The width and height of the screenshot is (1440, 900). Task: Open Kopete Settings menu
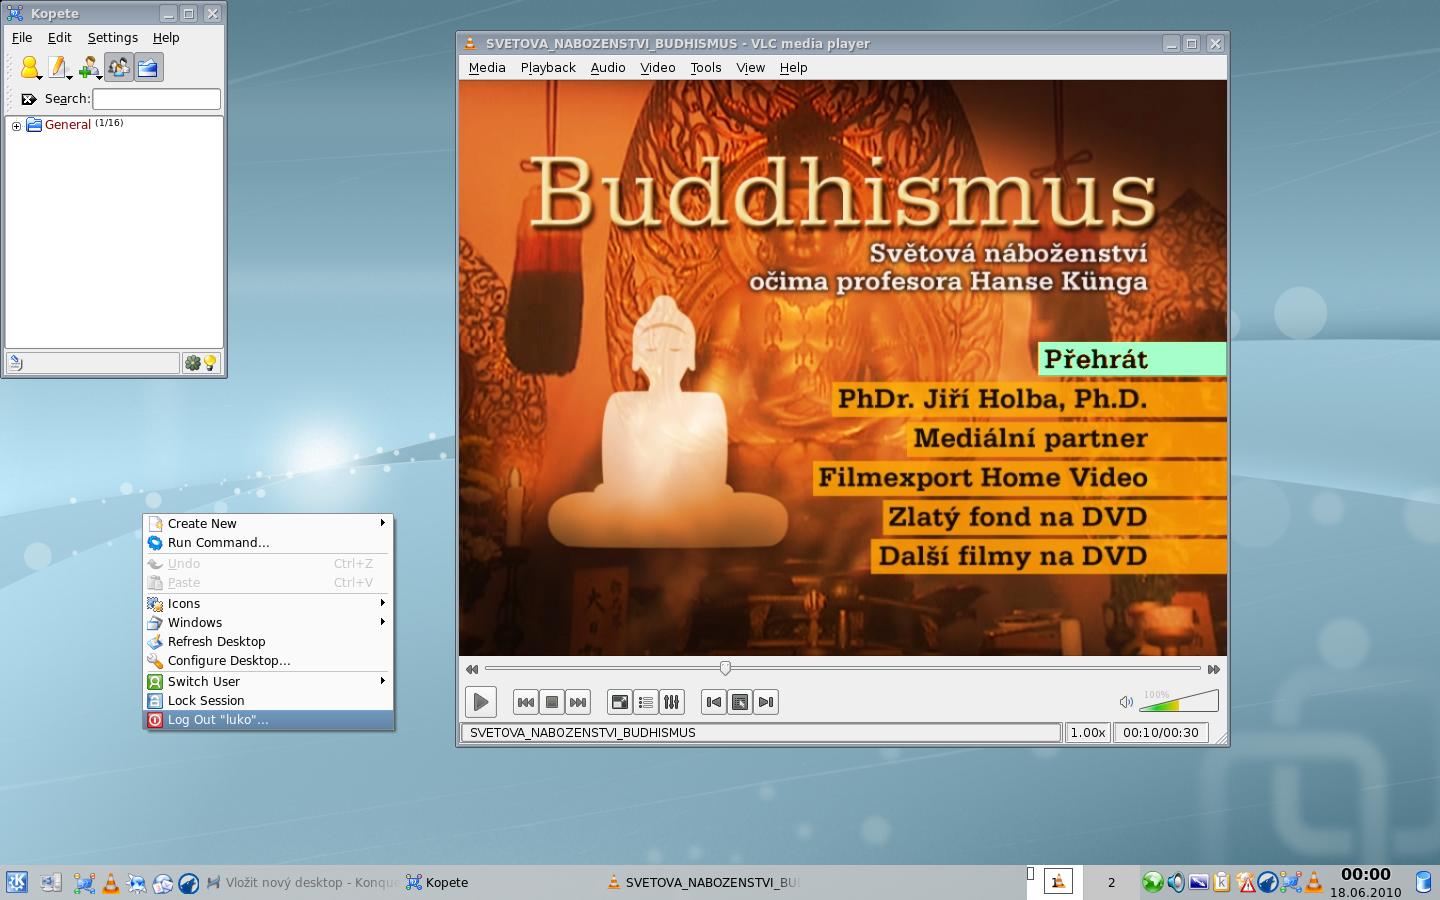[x=113, y=38]
